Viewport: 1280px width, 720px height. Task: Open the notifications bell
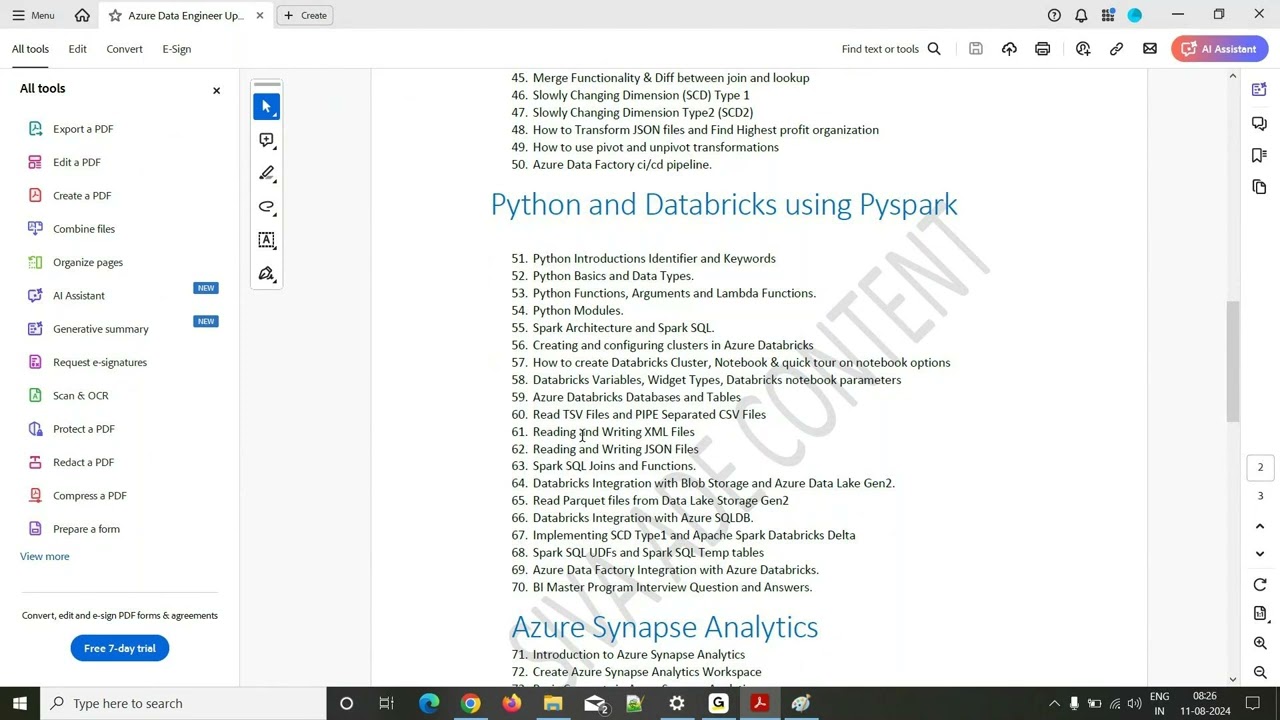coord(1081,15)
